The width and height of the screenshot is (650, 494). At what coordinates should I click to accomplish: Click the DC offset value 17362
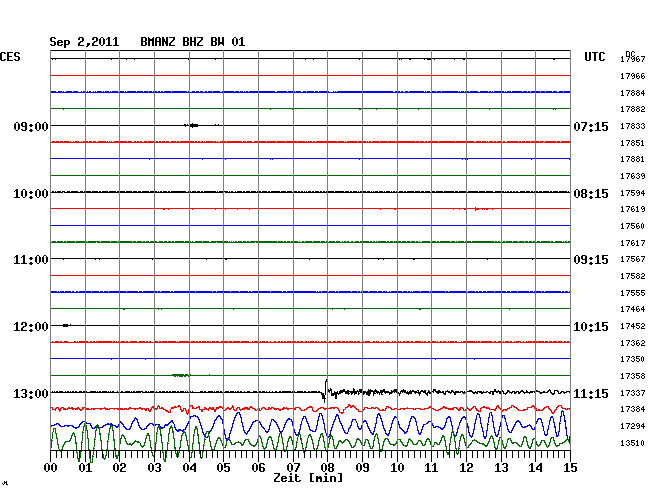point(633,343)
